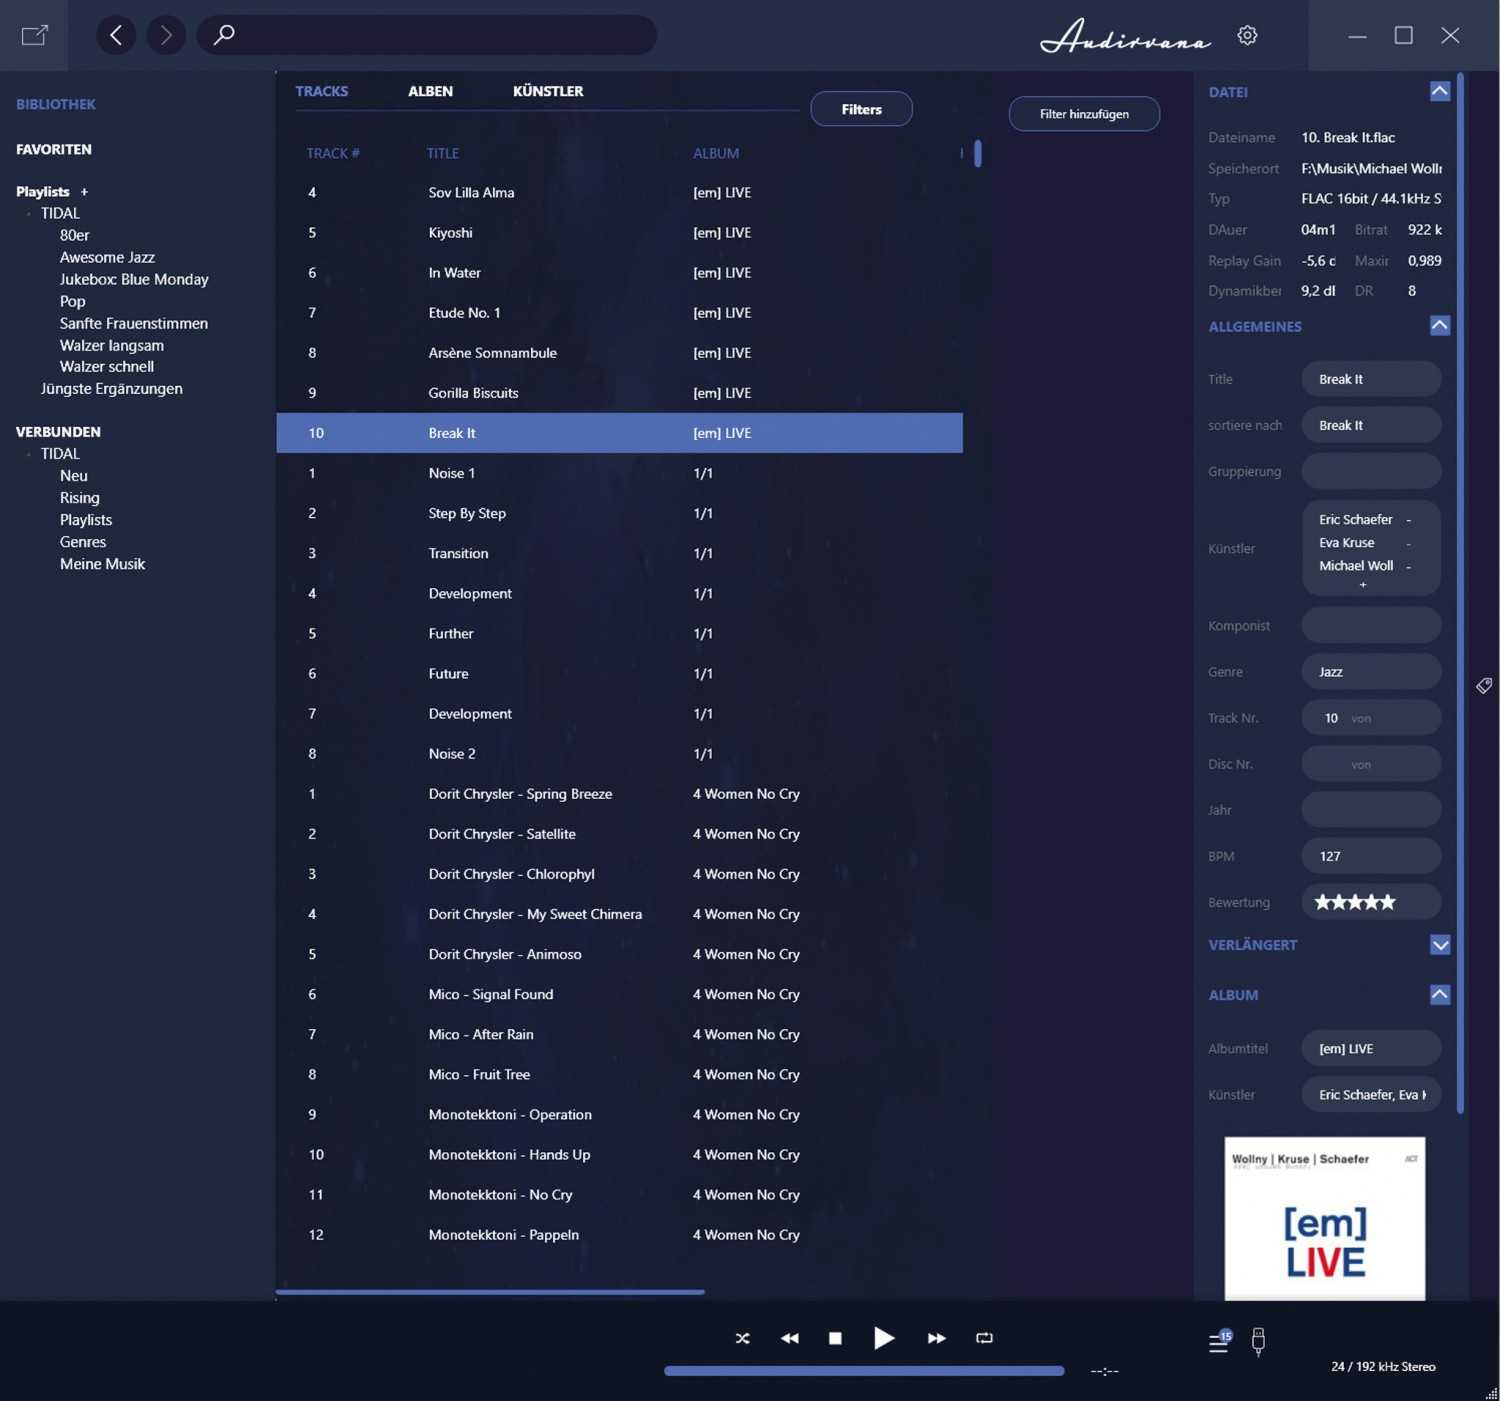Set the star rating under Bewertung
1500x1401 pixels.
coord(1355,902)
